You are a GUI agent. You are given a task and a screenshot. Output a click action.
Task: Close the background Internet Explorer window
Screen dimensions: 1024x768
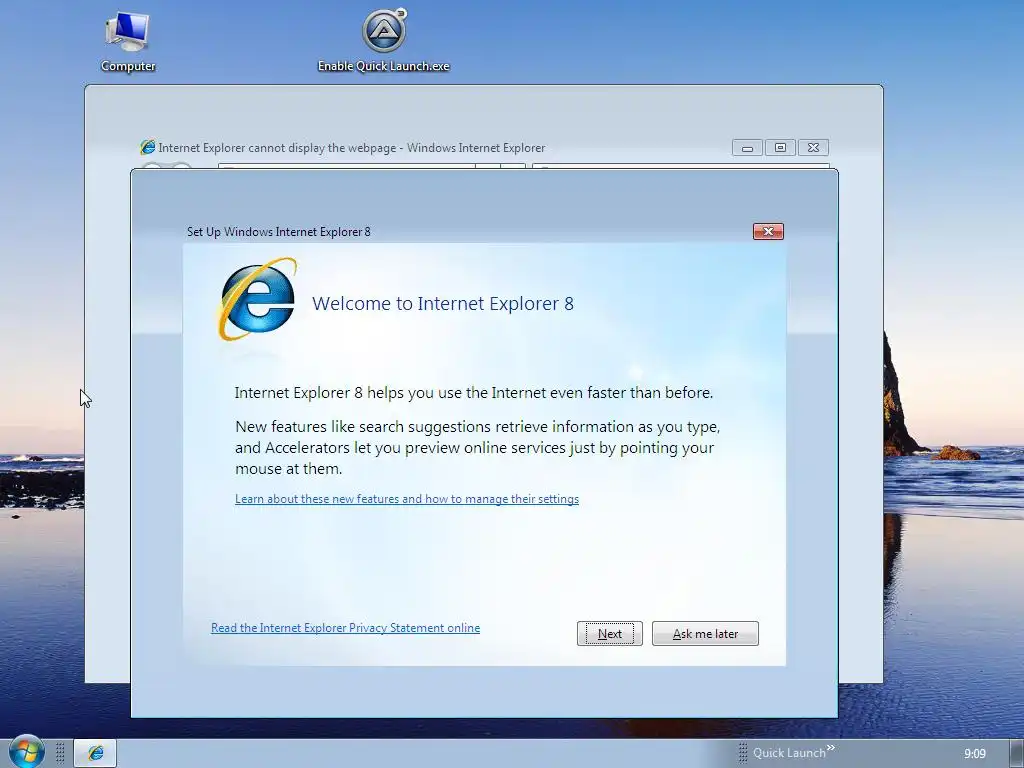(x=813, y=148)
